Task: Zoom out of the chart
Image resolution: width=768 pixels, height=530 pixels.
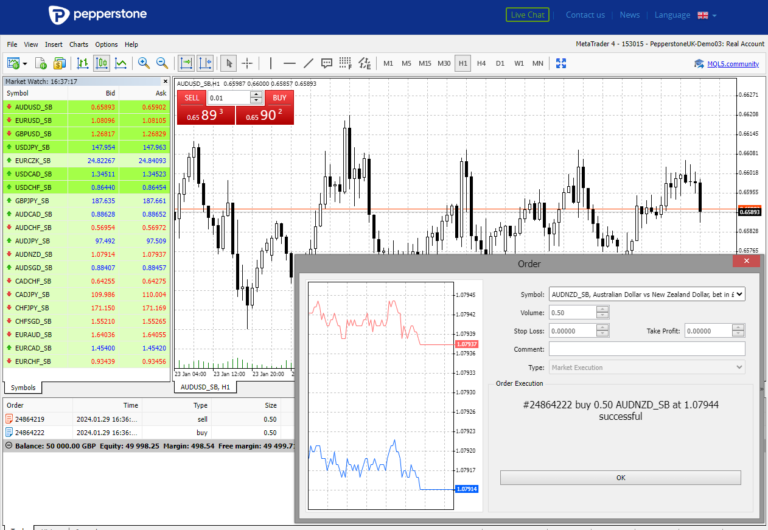Action: [162, 63]
